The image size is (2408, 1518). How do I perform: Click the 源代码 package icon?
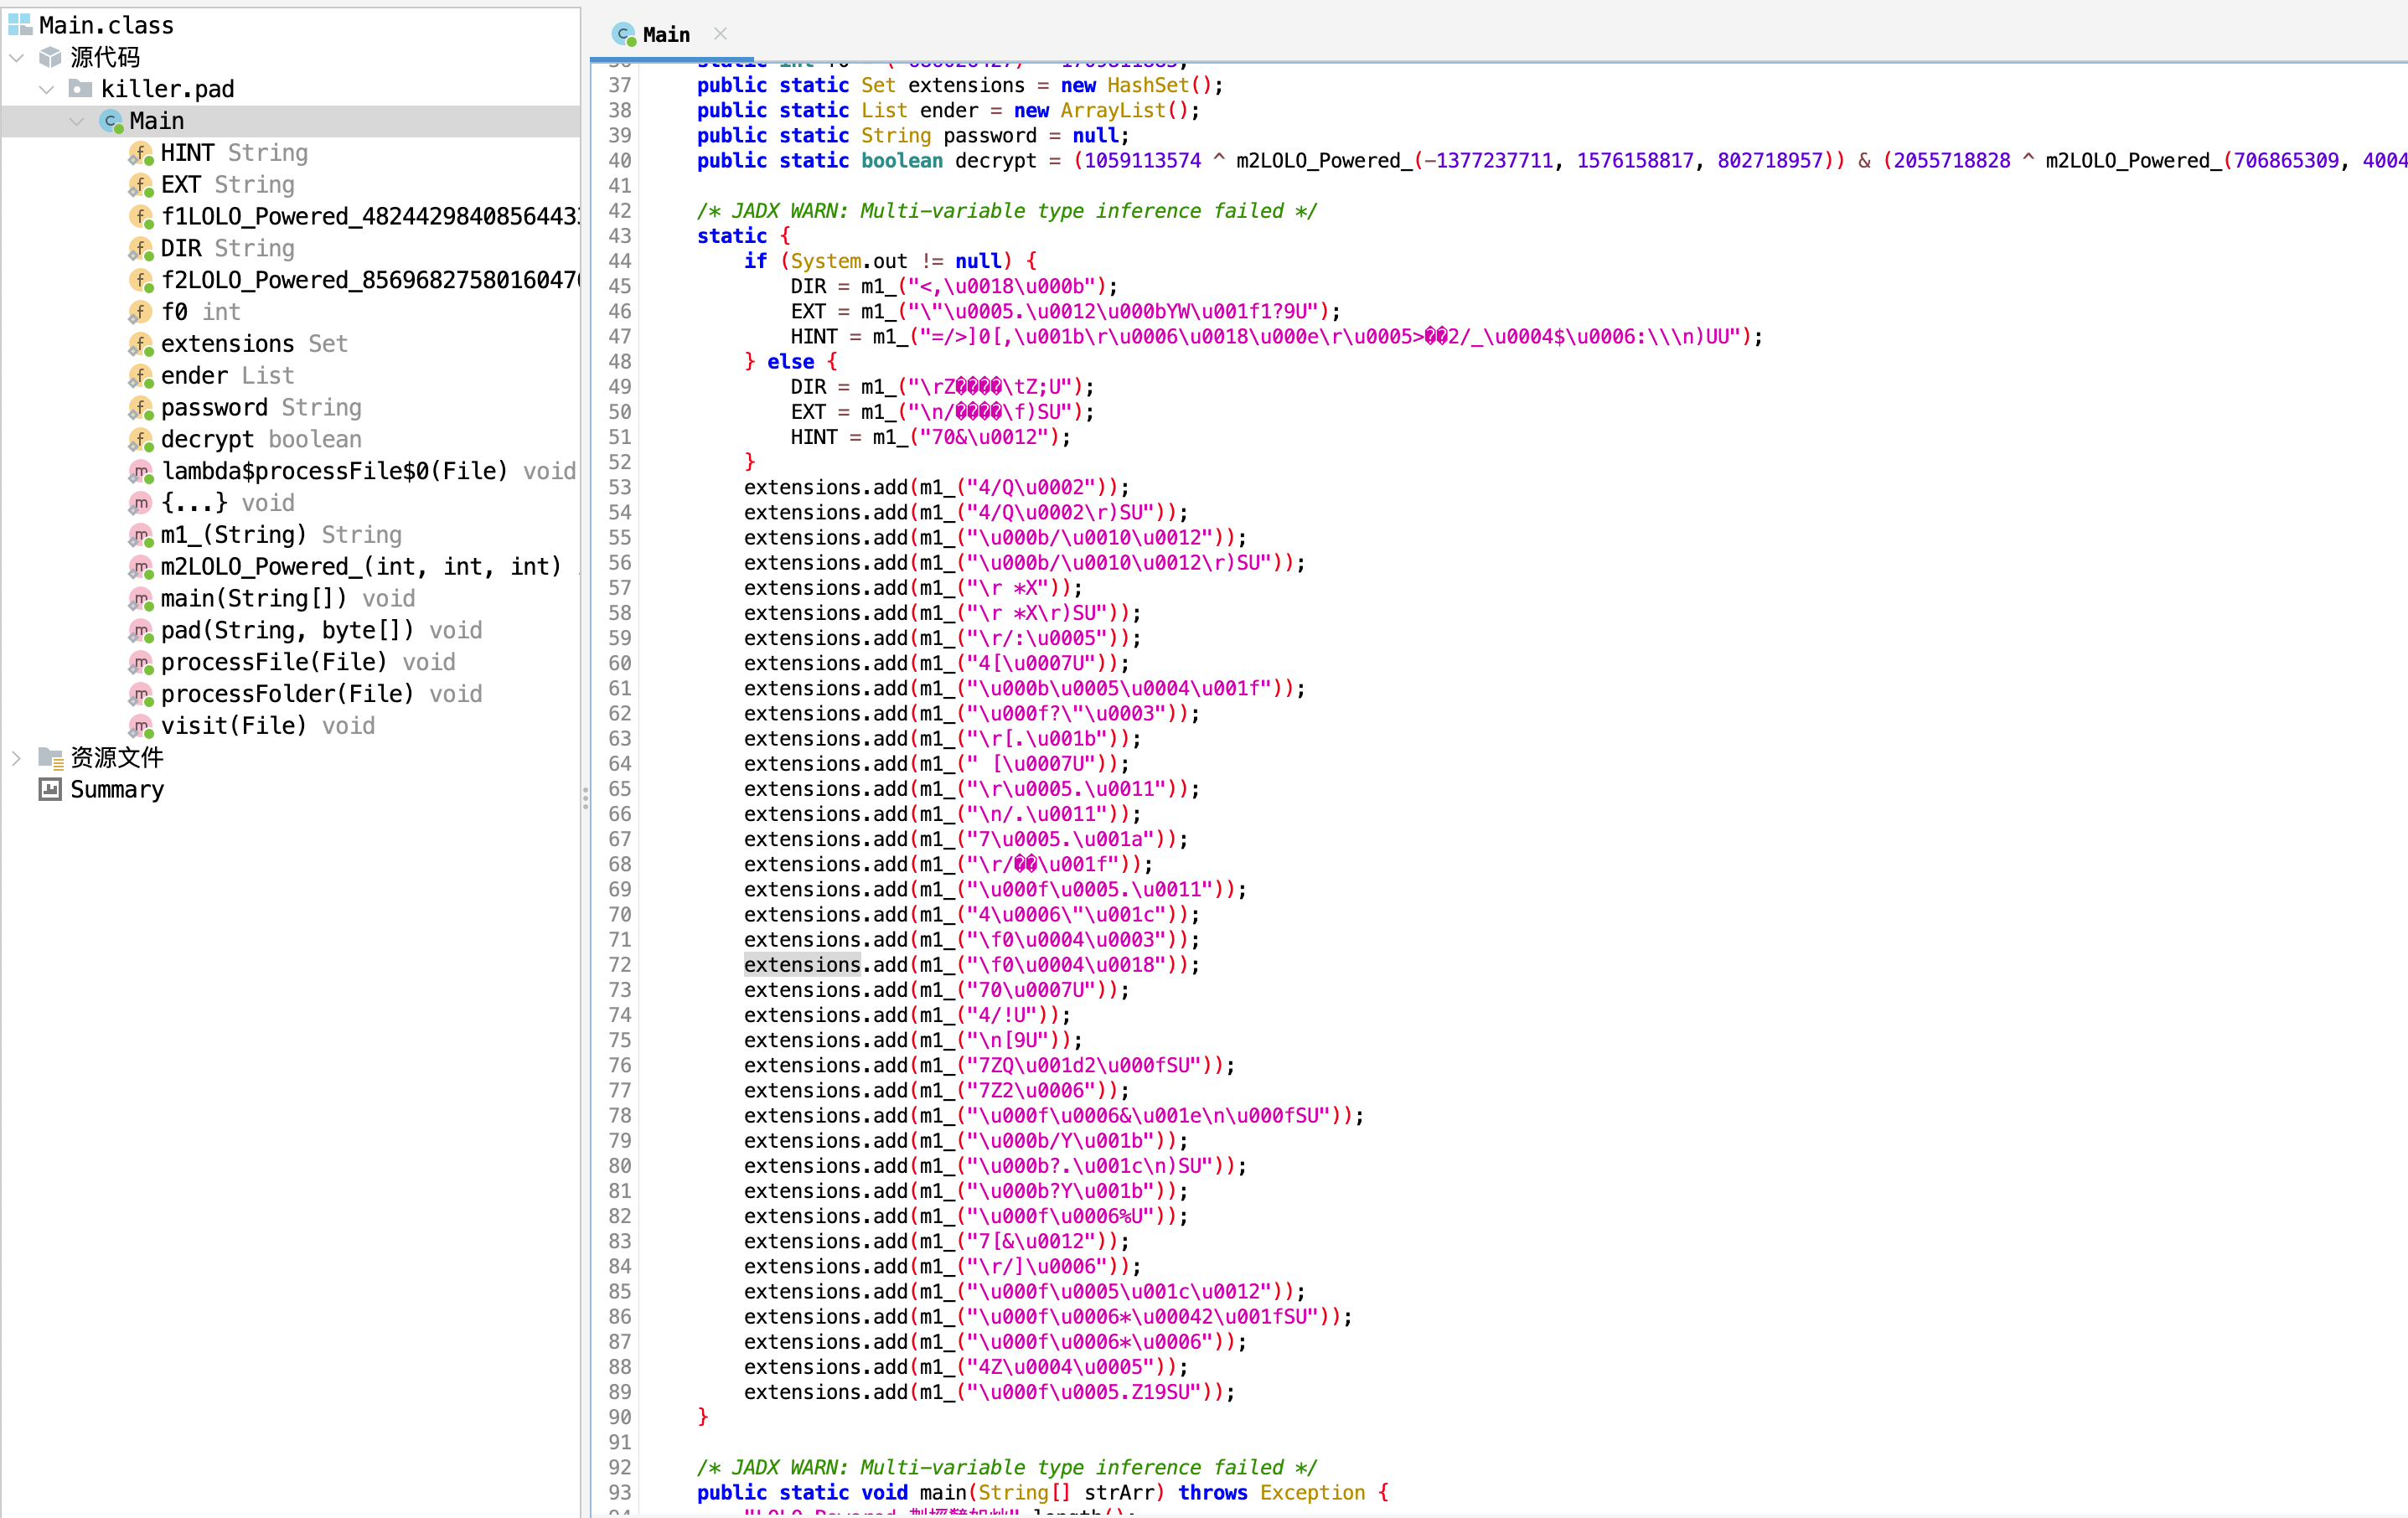(x=50, y=57)
